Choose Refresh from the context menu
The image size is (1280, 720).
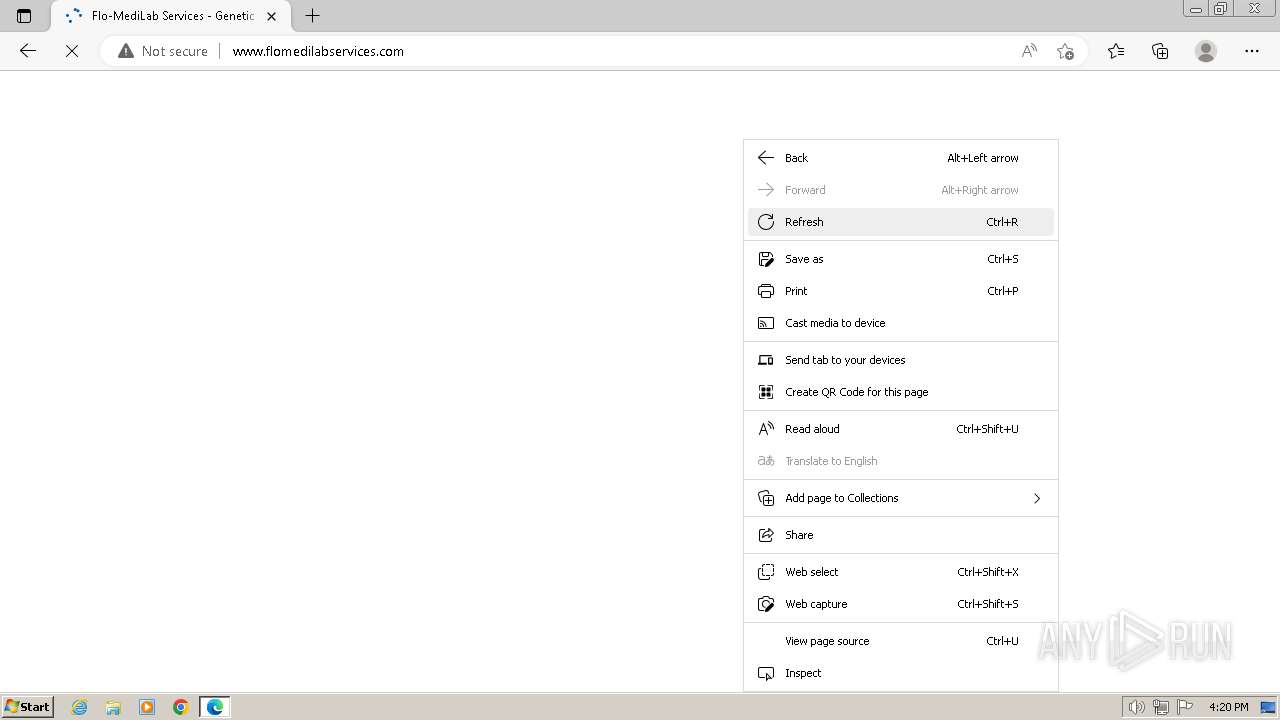(901, 222)
